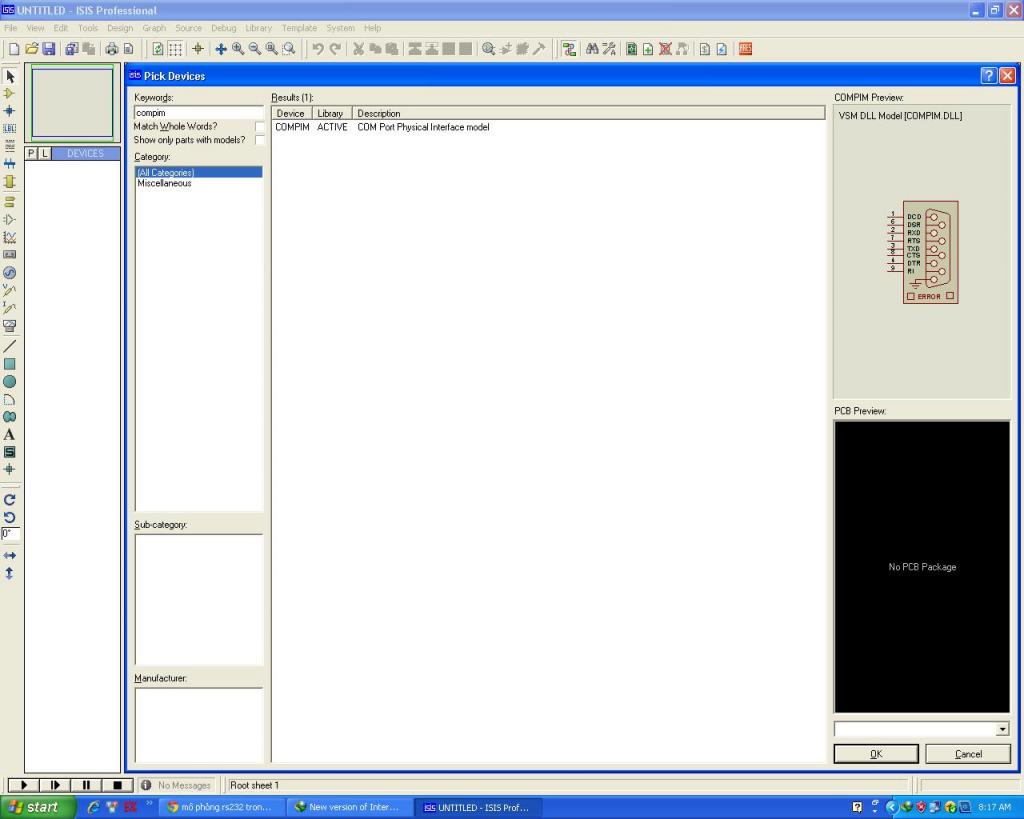Print the schematic with the printer icon

click(x=112, y=49)
